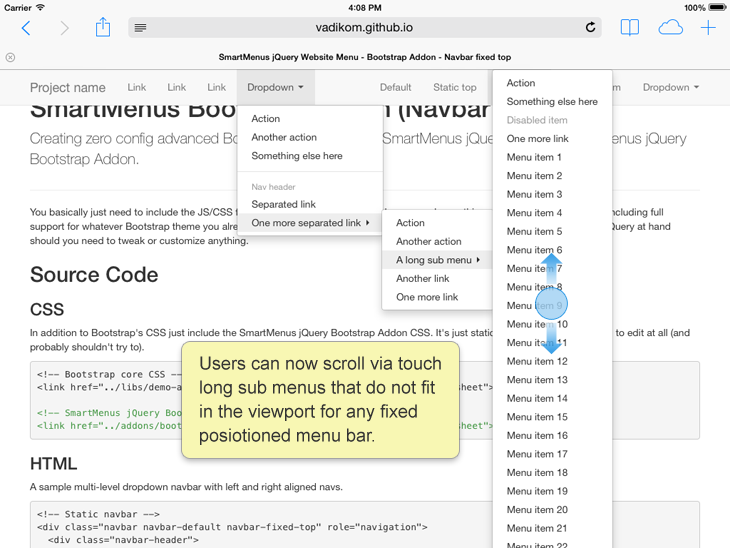
Task: Choose Something else here in first dropdown
Action: click(310, 156)
